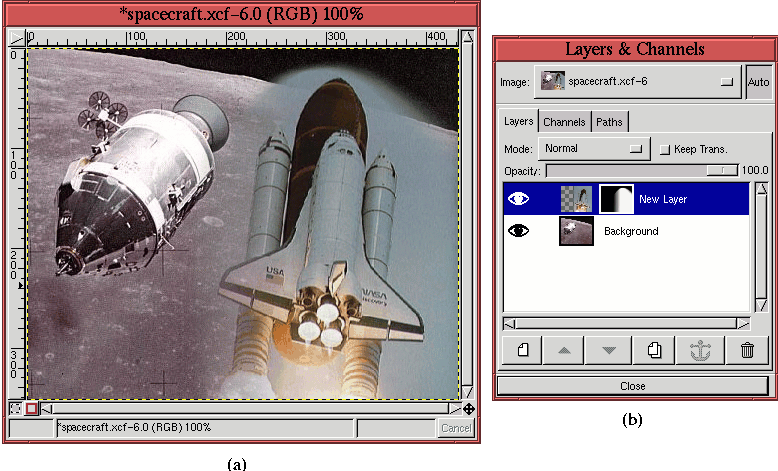Hide the New Layer using its eye icon
The image size is (778, 471).
tap(519, 199)
